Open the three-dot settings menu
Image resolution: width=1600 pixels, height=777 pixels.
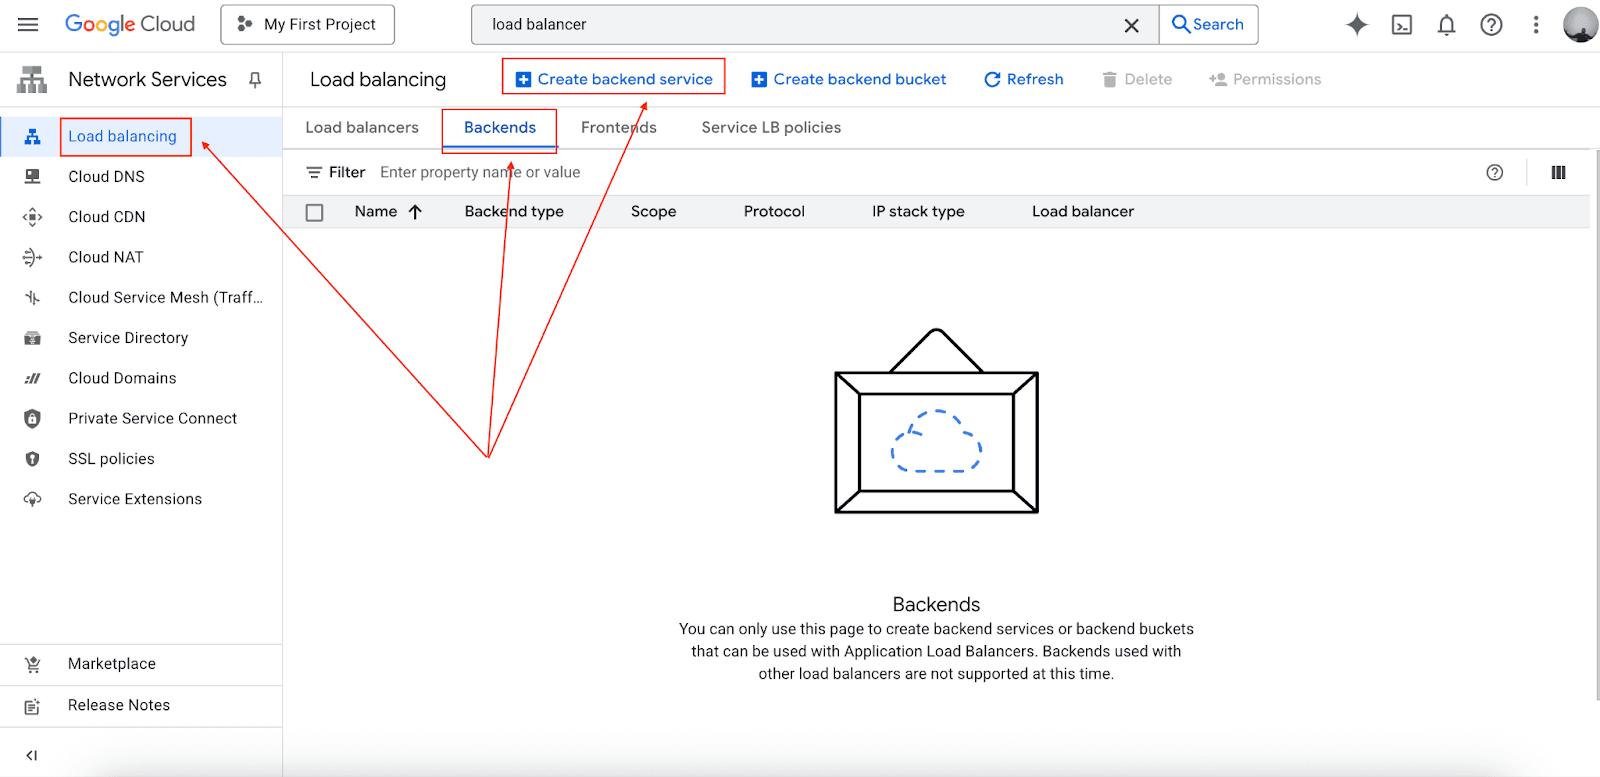click(x=1536, y=25)
